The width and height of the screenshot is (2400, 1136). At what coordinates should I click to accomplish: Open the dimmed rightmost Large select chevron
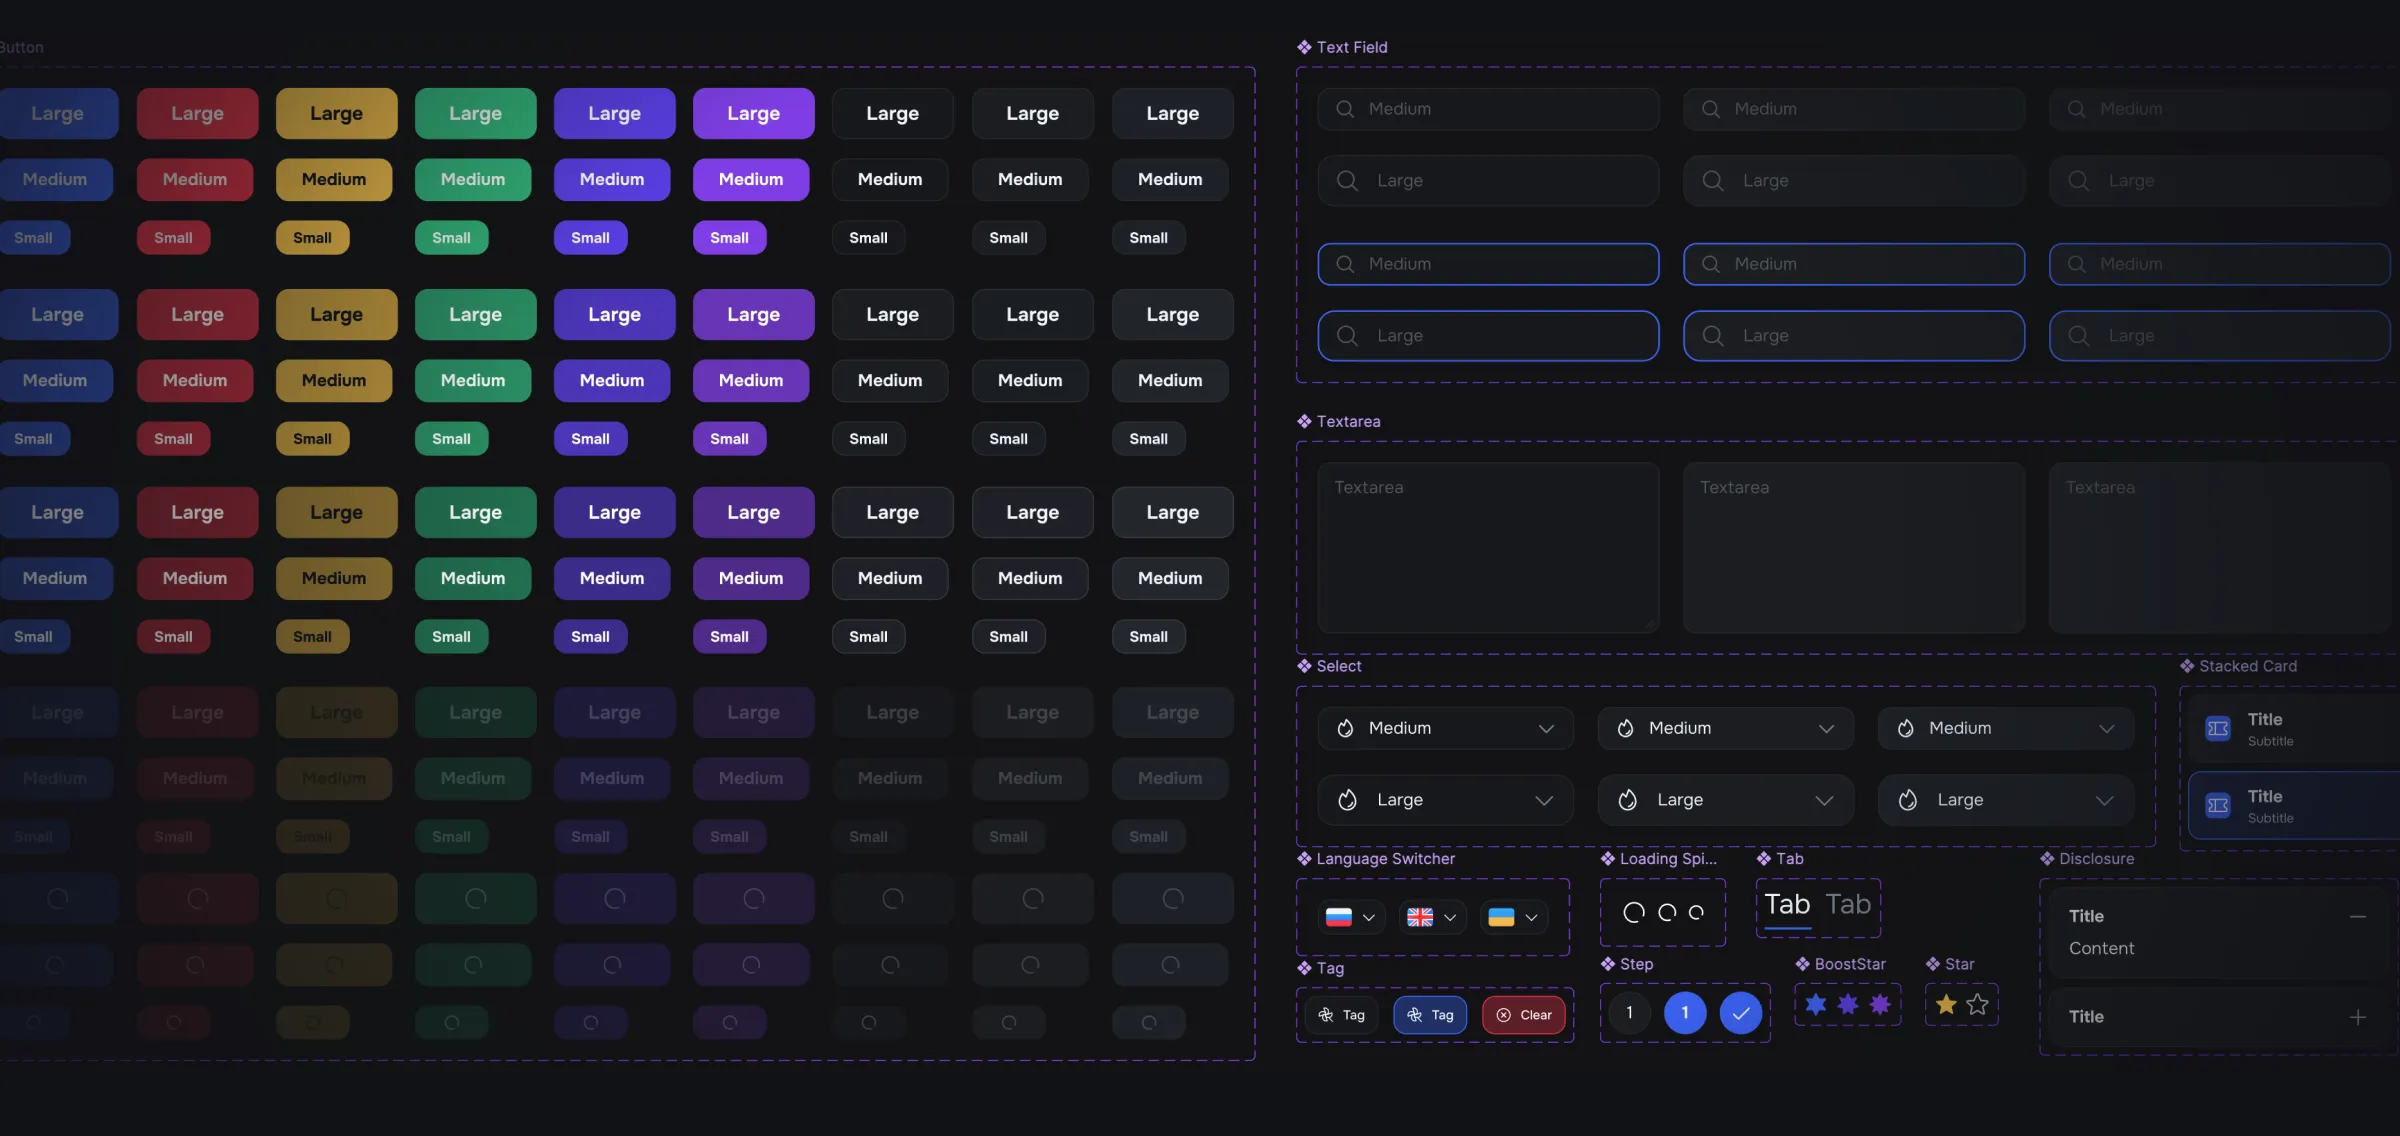click(x=2104, y=800)
